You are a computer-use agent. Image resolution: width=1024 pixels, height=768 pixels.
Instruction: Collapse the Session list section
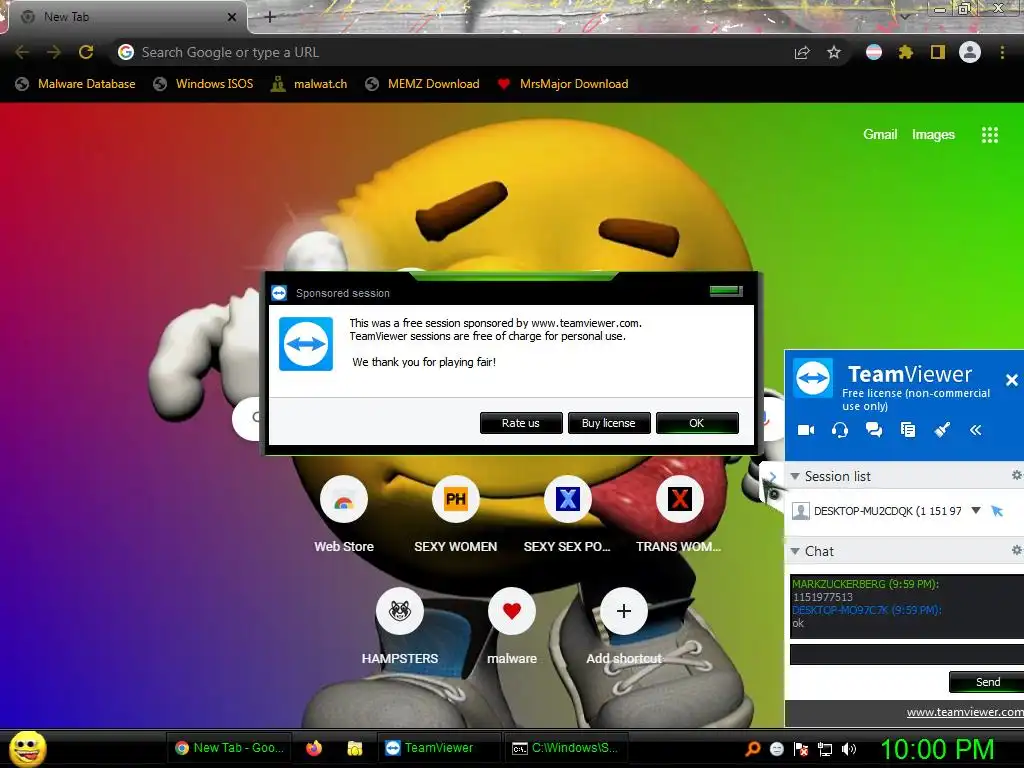click(x=795, y=476)
